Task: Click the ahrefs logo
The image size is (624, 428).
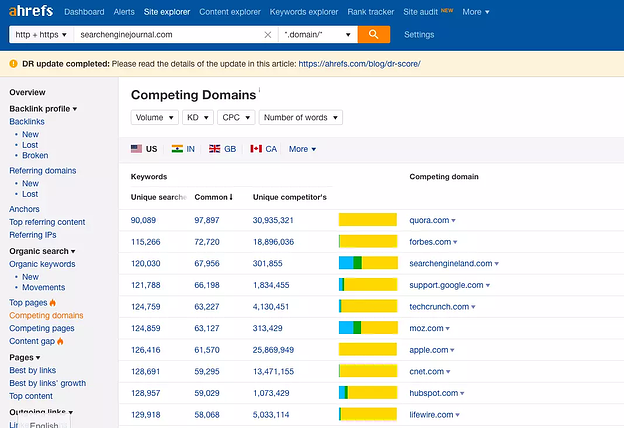Action: (x=31, y=11)
